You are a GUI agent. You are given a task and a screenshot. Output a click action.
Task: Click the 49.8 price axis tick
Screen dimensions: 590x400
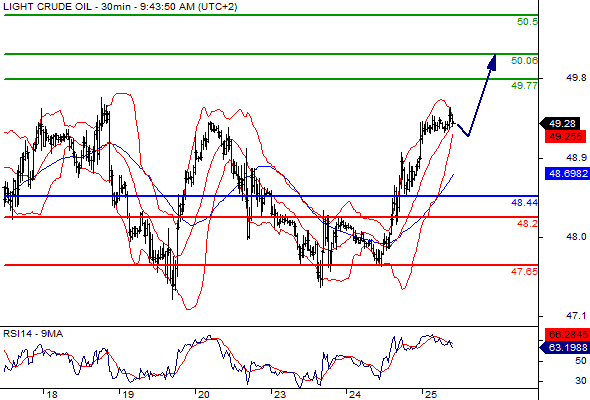(x=576, y=78)
